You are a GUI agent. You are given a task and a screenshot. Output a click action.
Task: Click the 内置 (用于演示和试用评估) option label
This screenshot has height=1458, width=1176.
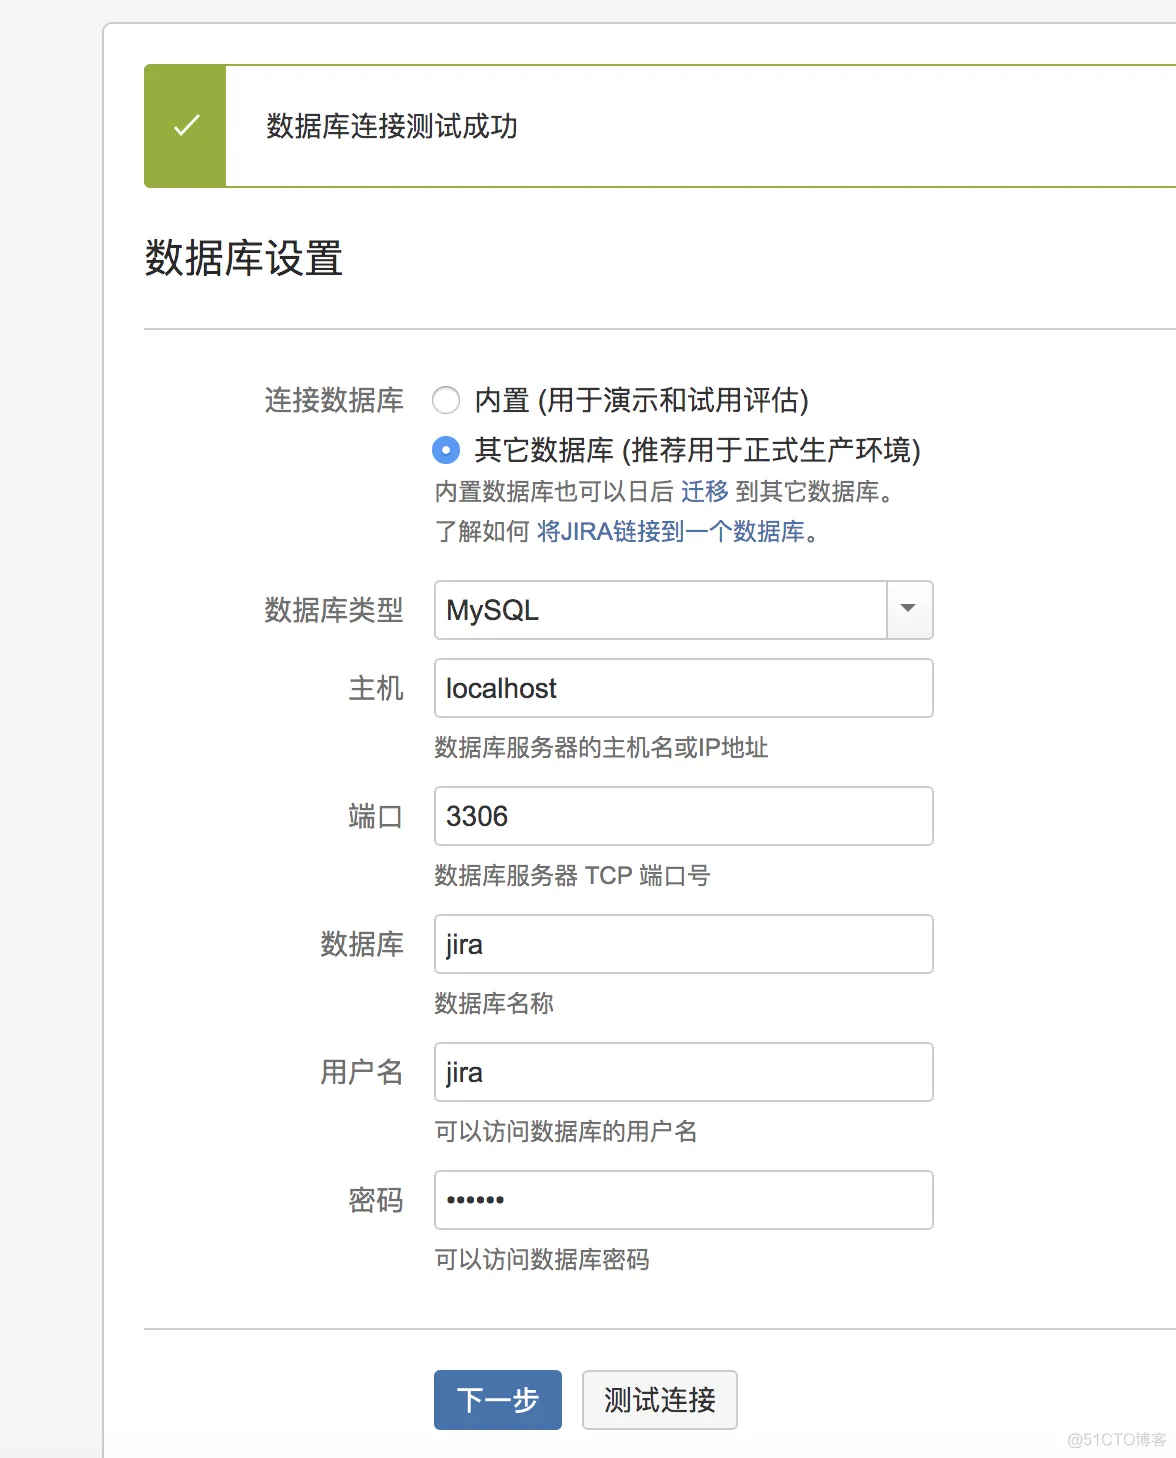[x=641, y=400]
